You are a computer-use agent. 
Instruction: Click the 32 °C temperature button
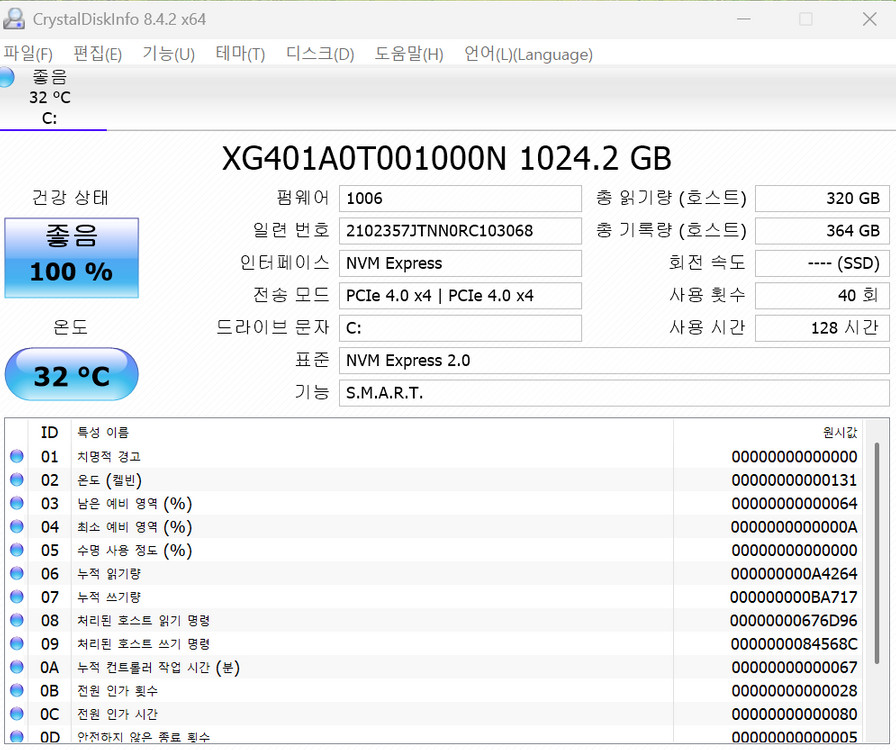coord(71,374)
